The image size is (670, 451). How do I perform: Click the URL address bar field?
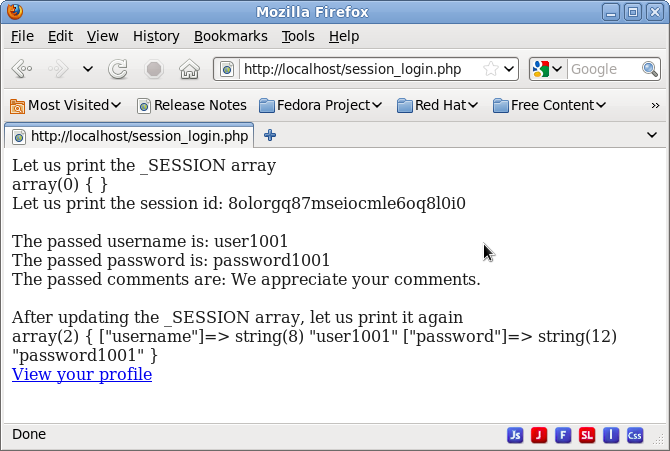point(360,69)
